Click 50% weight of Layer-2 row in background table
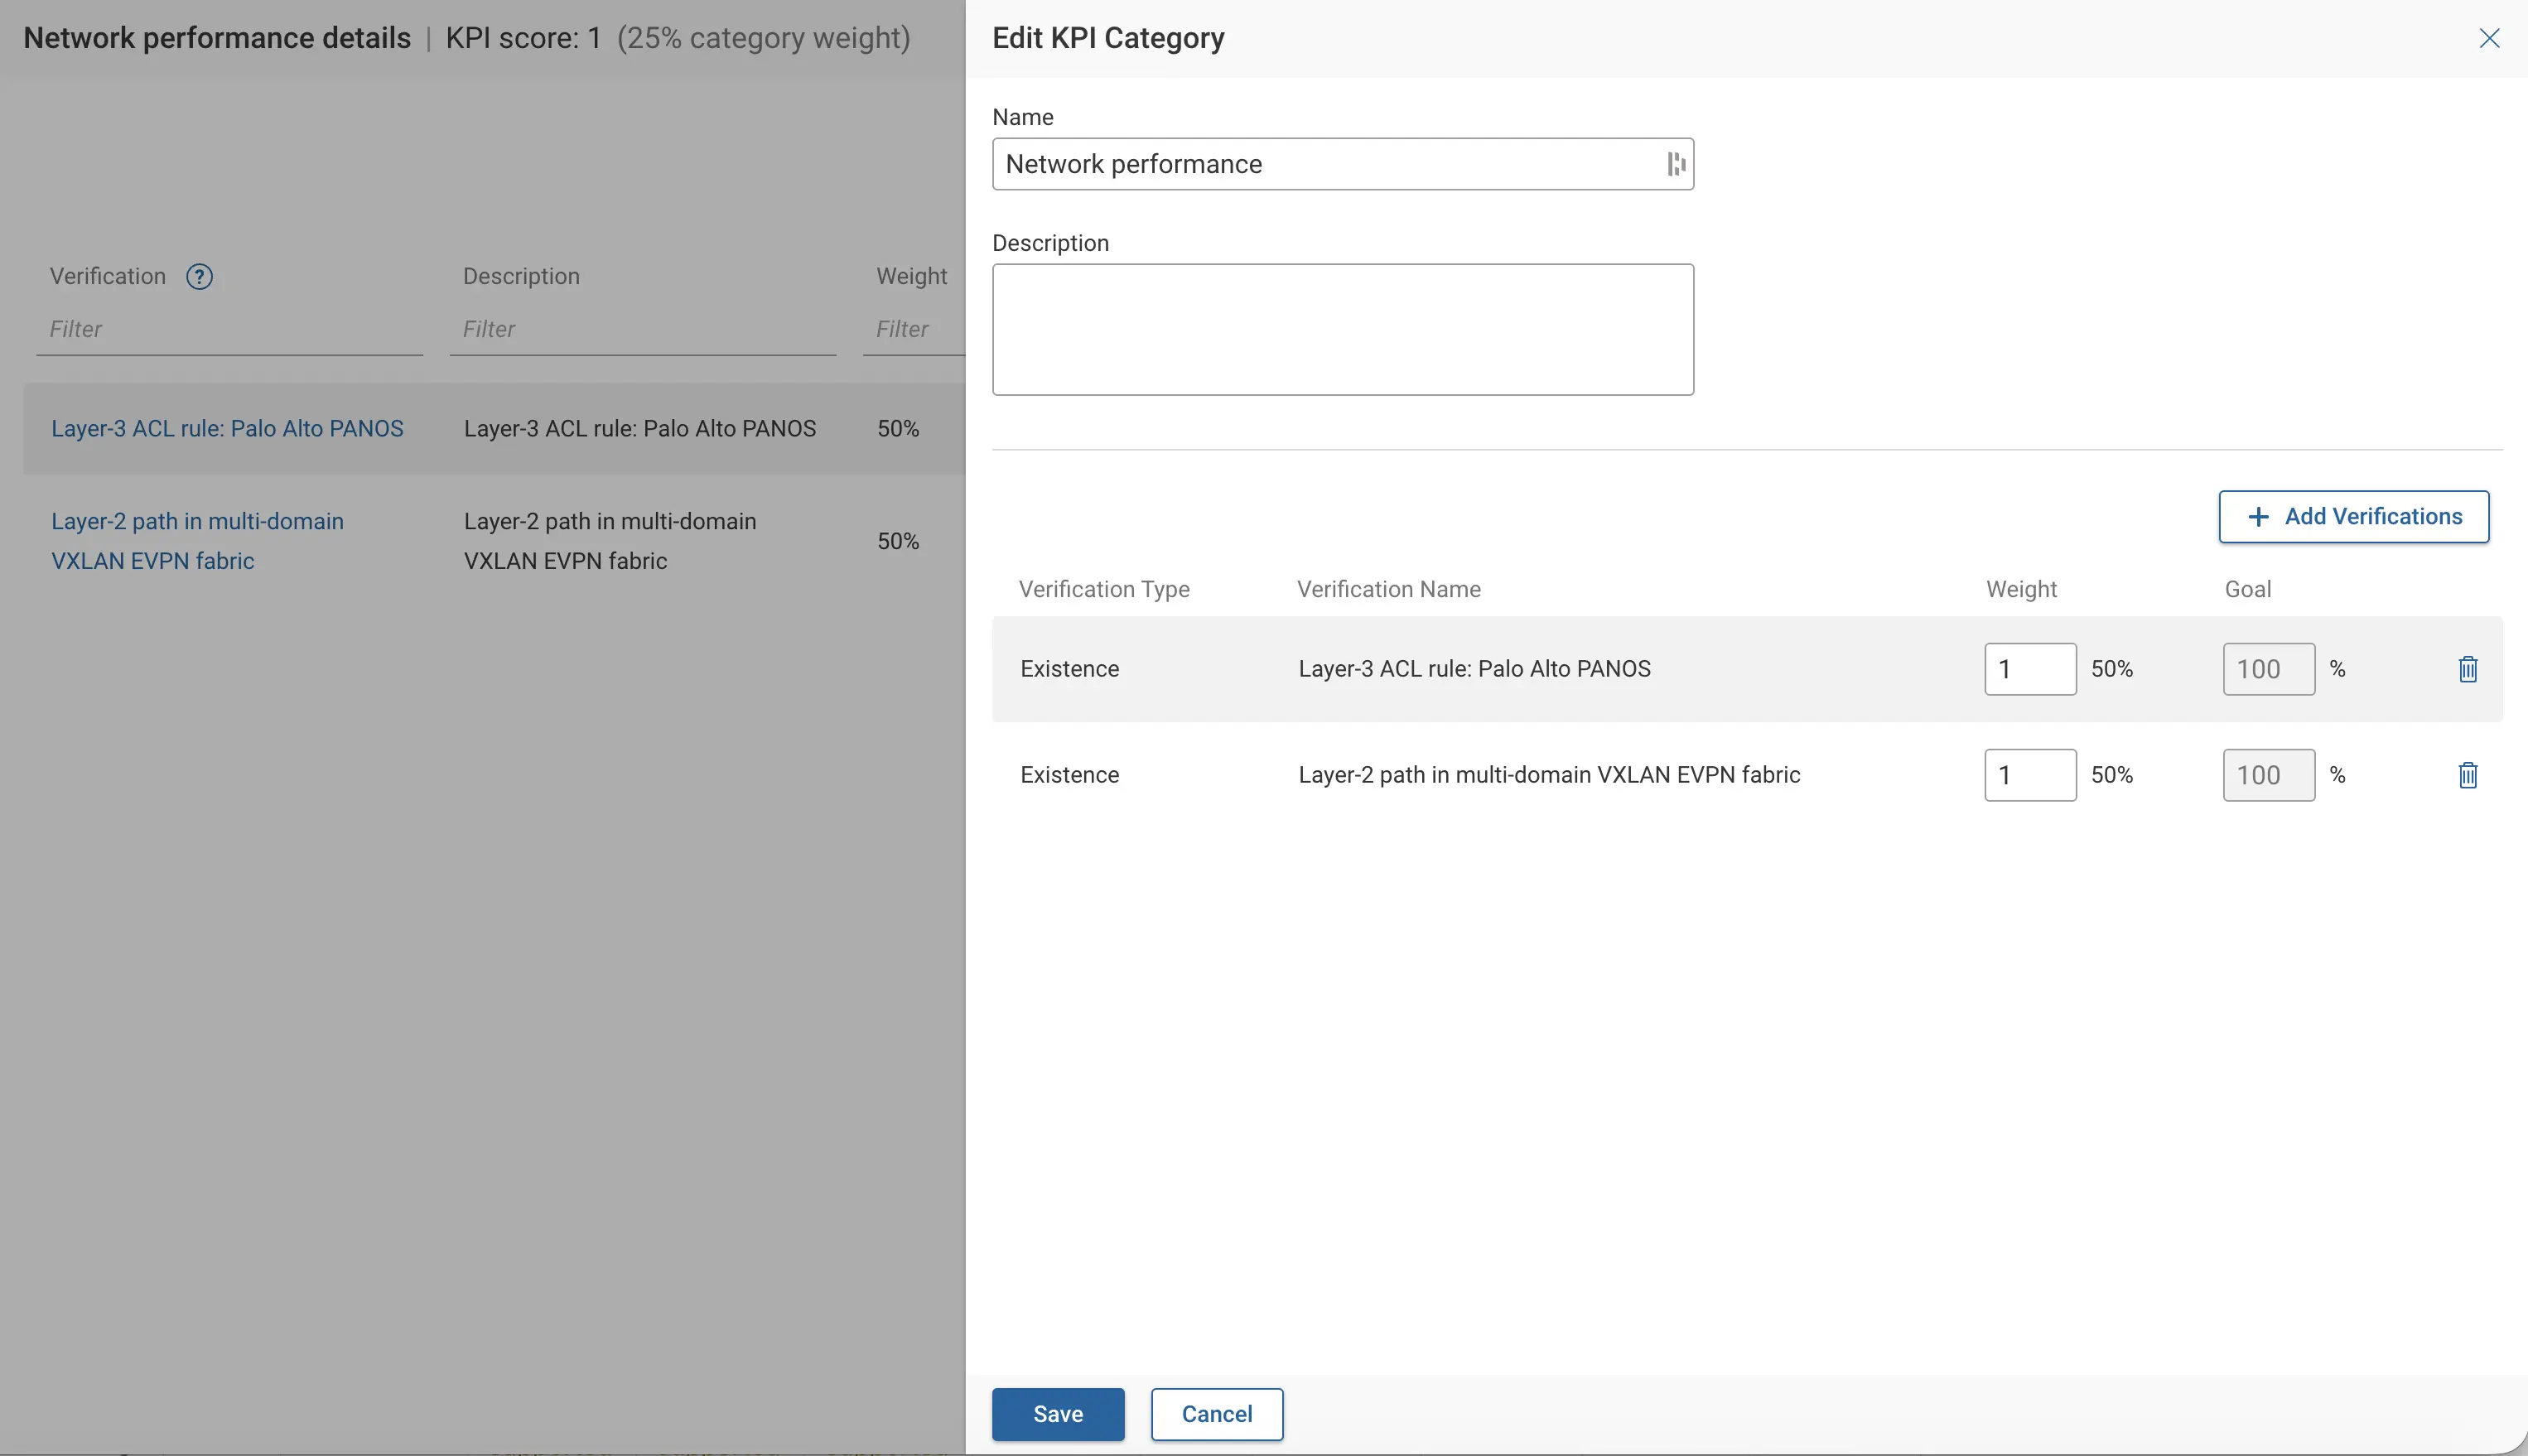2528x1456 pixels. (898, 542)
